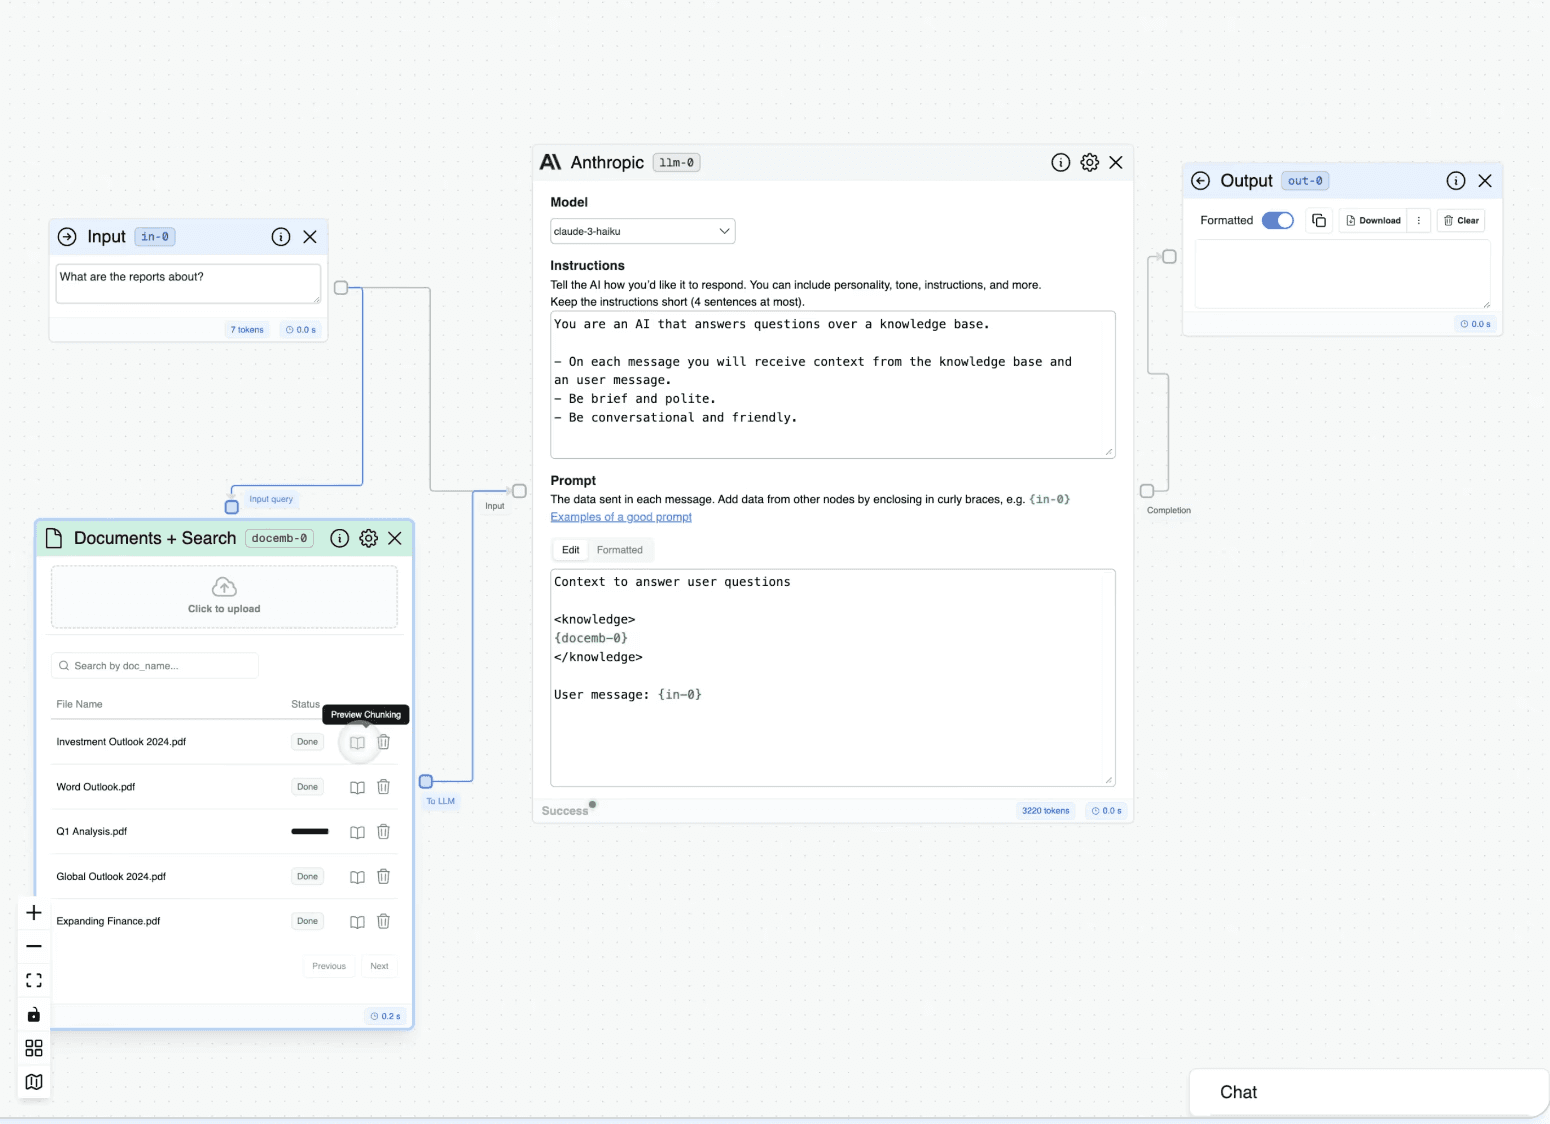Open the Chat panel

[x=1369, y=1092]
